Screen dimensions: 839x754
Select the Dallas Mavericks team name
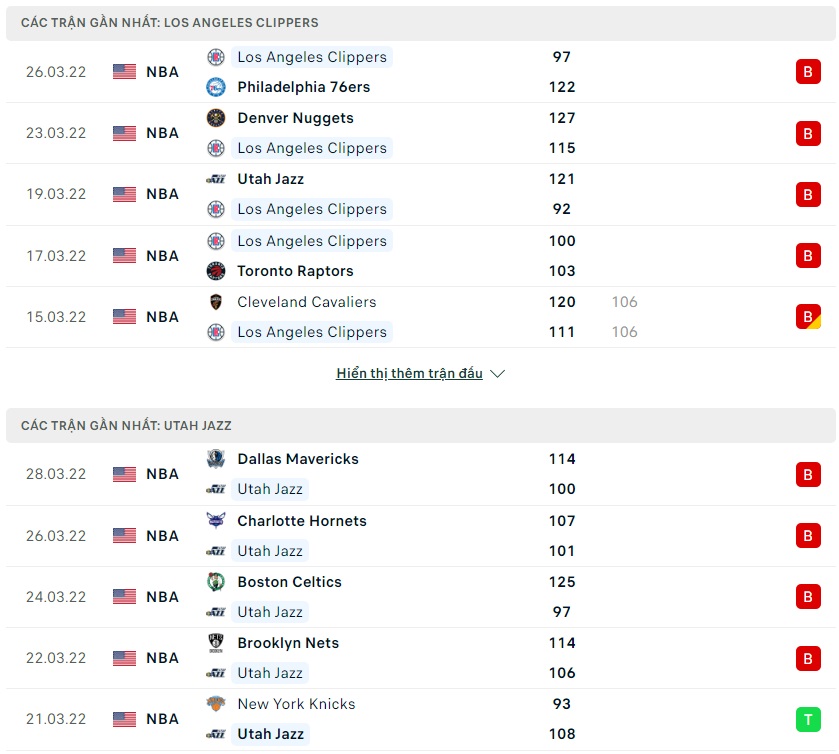(297, 459)
